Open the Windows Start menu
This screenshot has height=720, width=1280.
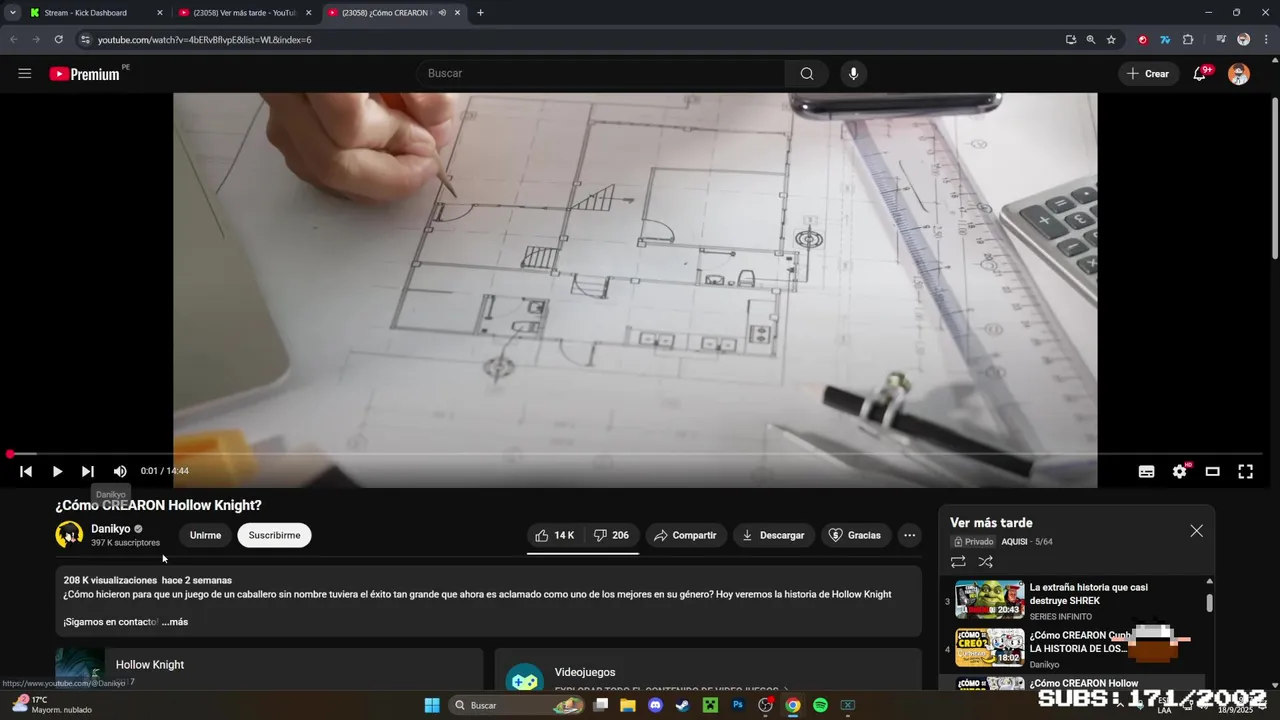click(432, 705)
